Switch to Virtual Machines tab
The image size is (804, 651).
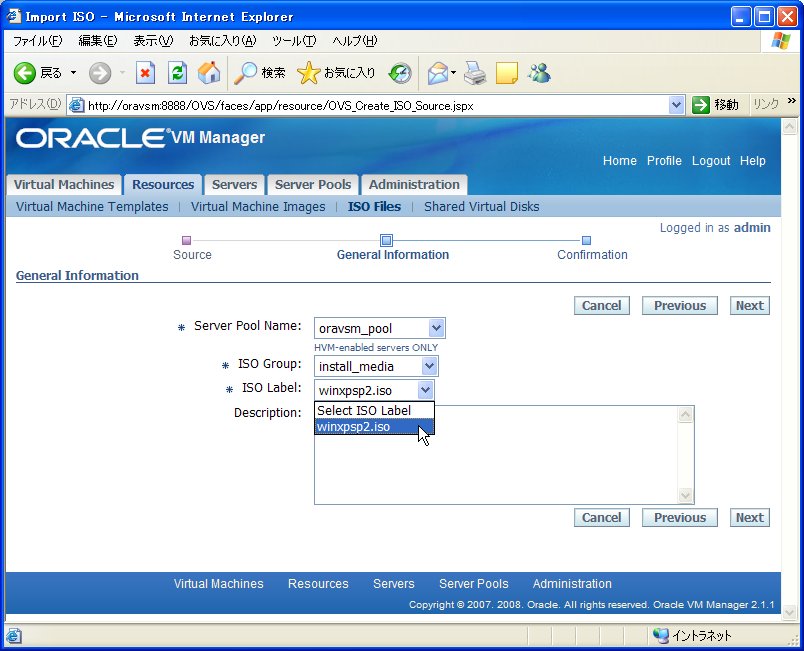(x=64, y=185)
